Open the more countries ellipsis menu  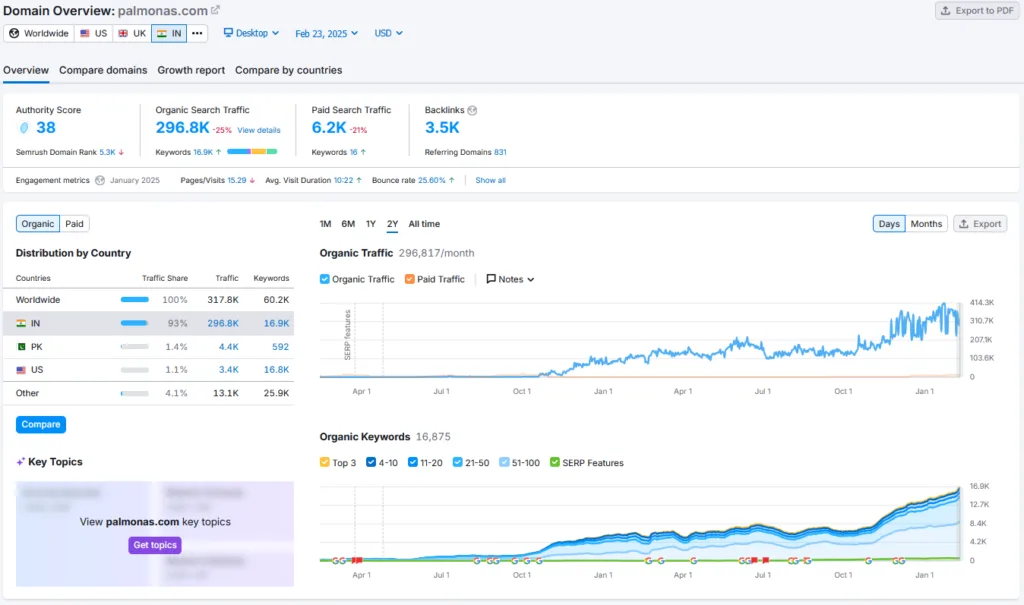click(197, 33)
